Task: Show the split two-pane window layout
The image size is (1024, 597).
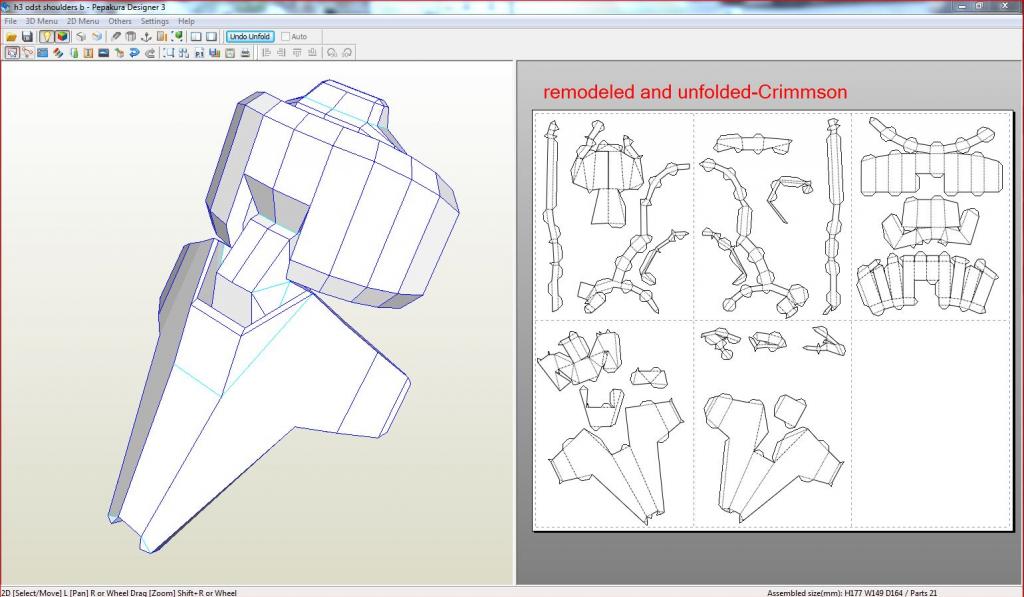Action: pyautogui.click(x=196, y=37)
